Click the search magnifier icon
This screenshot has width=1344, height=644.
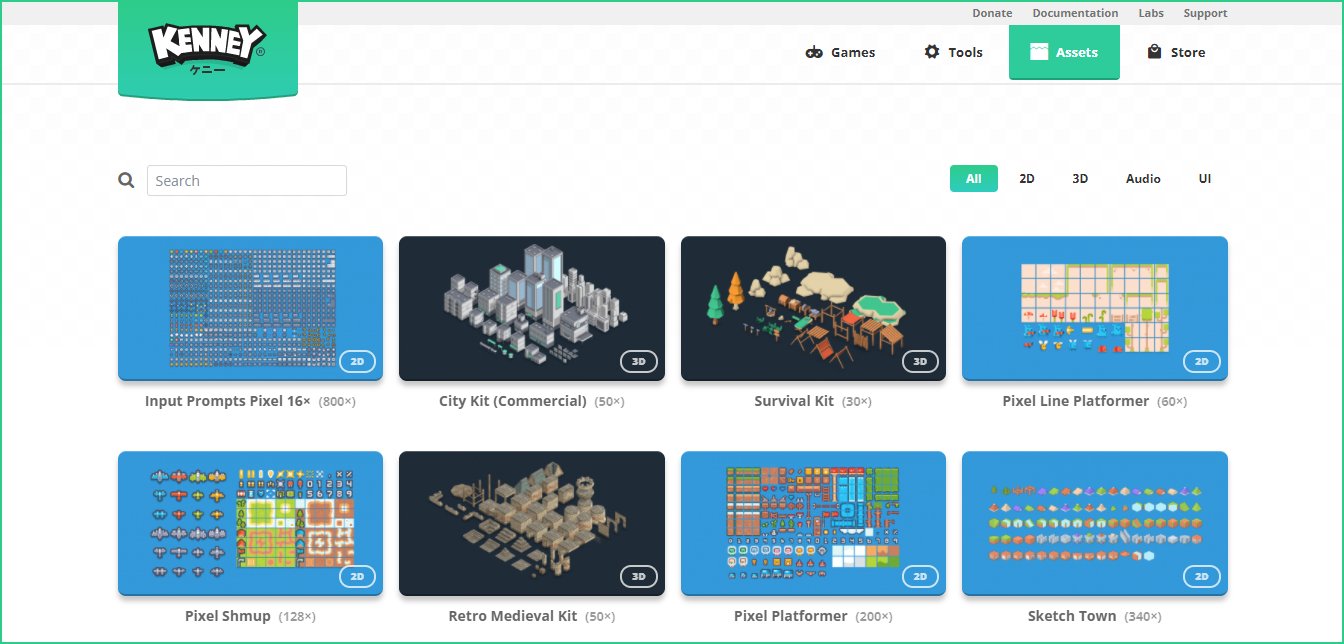126,180
